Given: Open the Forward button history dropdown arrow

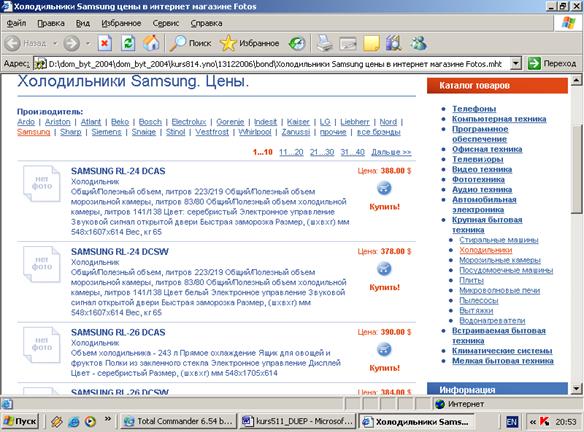Looking at the screenshot, I should tap(88, 44).
